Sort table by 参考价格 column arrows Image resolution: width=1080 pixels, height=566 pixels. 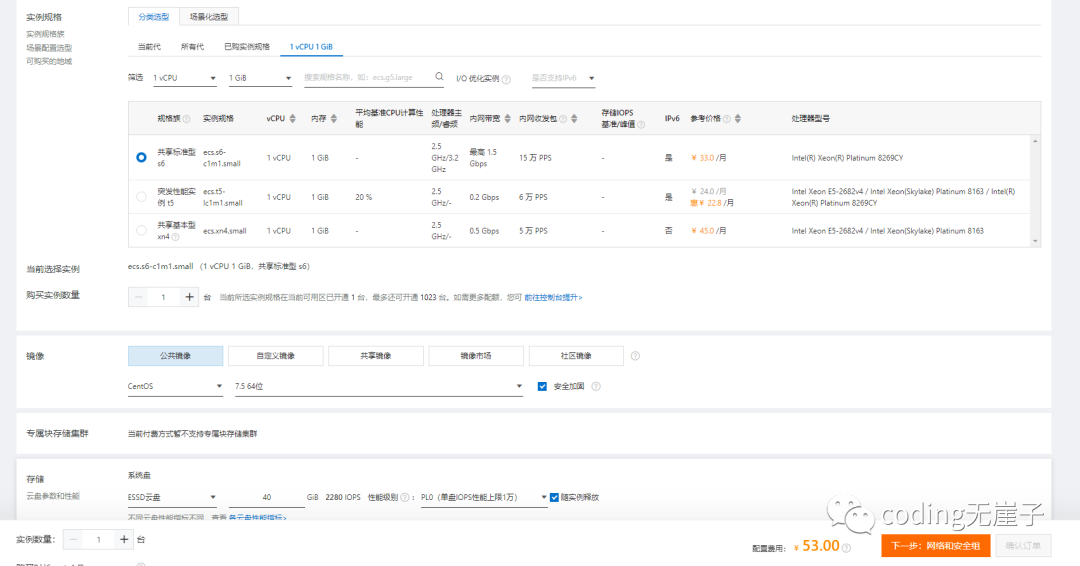pos(738,118)
